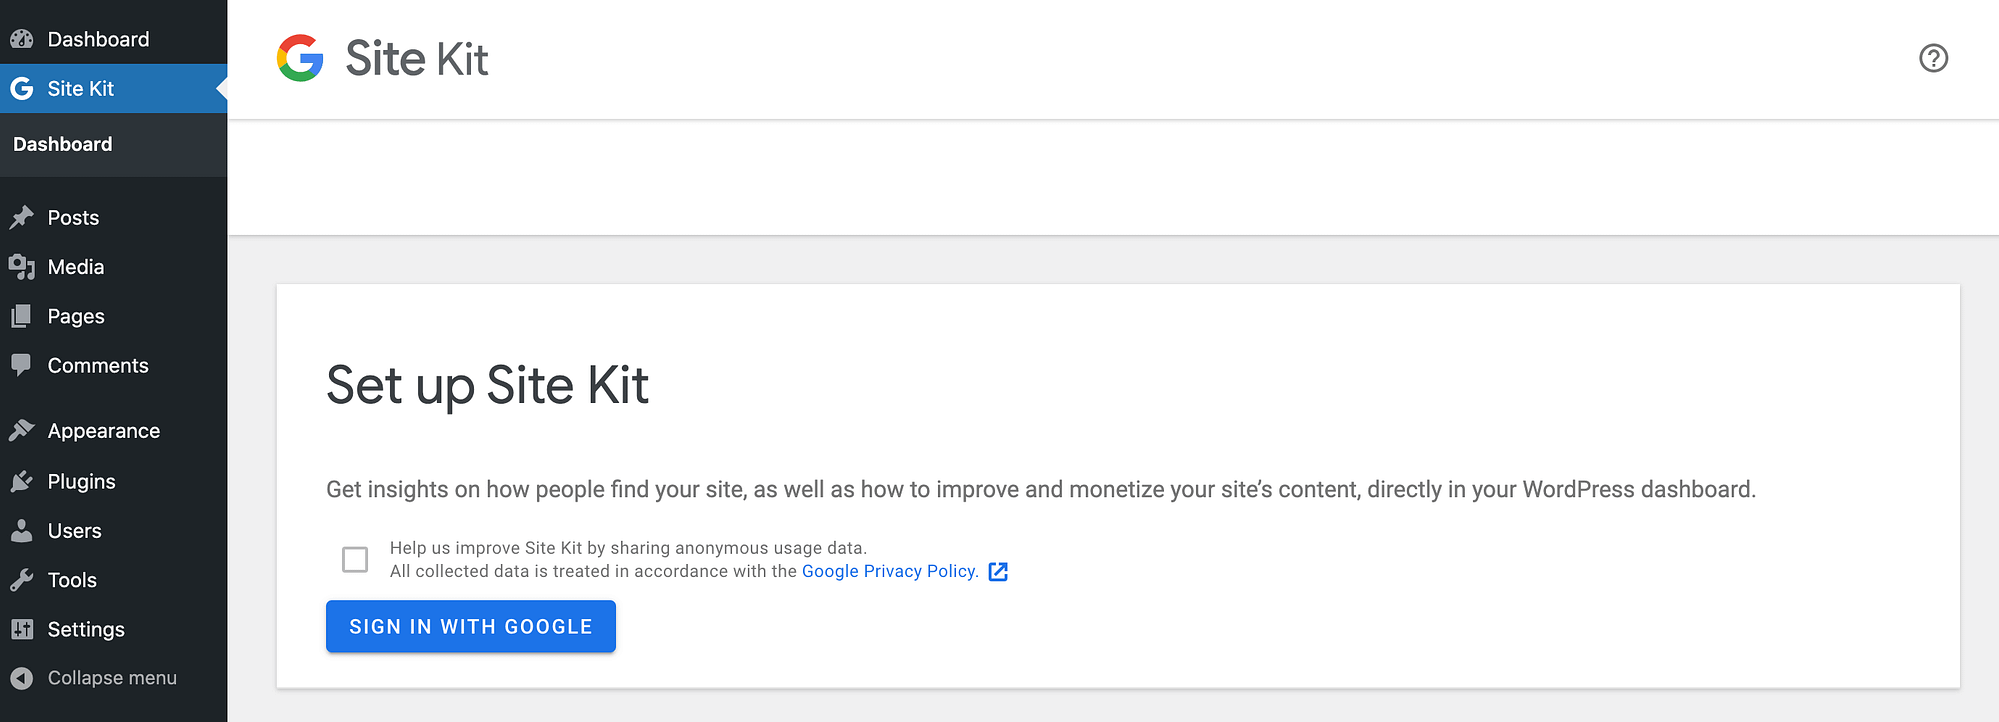The height and width of the screenshot is (722, 1999).
Task: Navigate to Pages
Action: click(114, 316)
